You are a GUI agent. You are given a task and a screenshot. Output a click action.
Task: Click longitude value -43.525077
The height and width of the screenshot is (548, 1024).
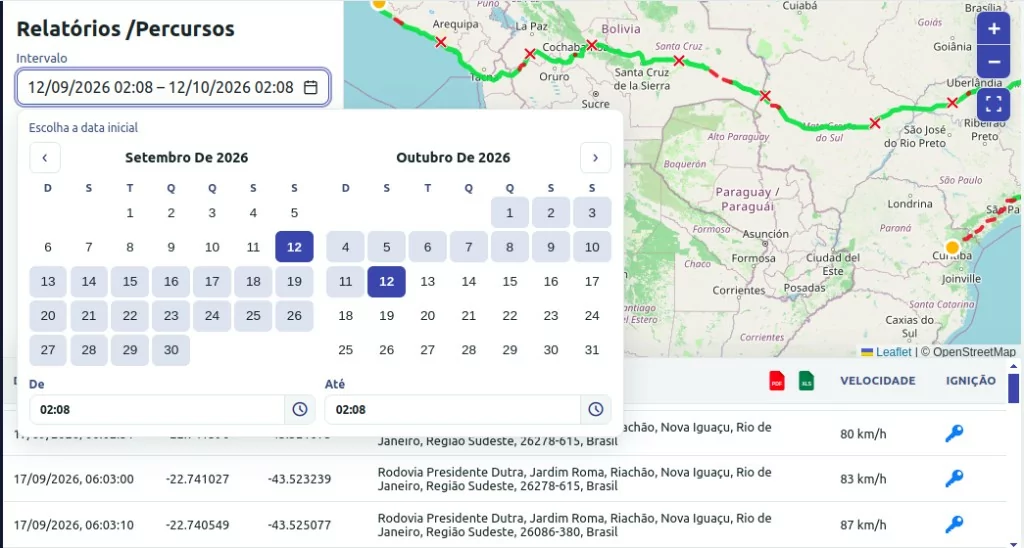(299, 524)
